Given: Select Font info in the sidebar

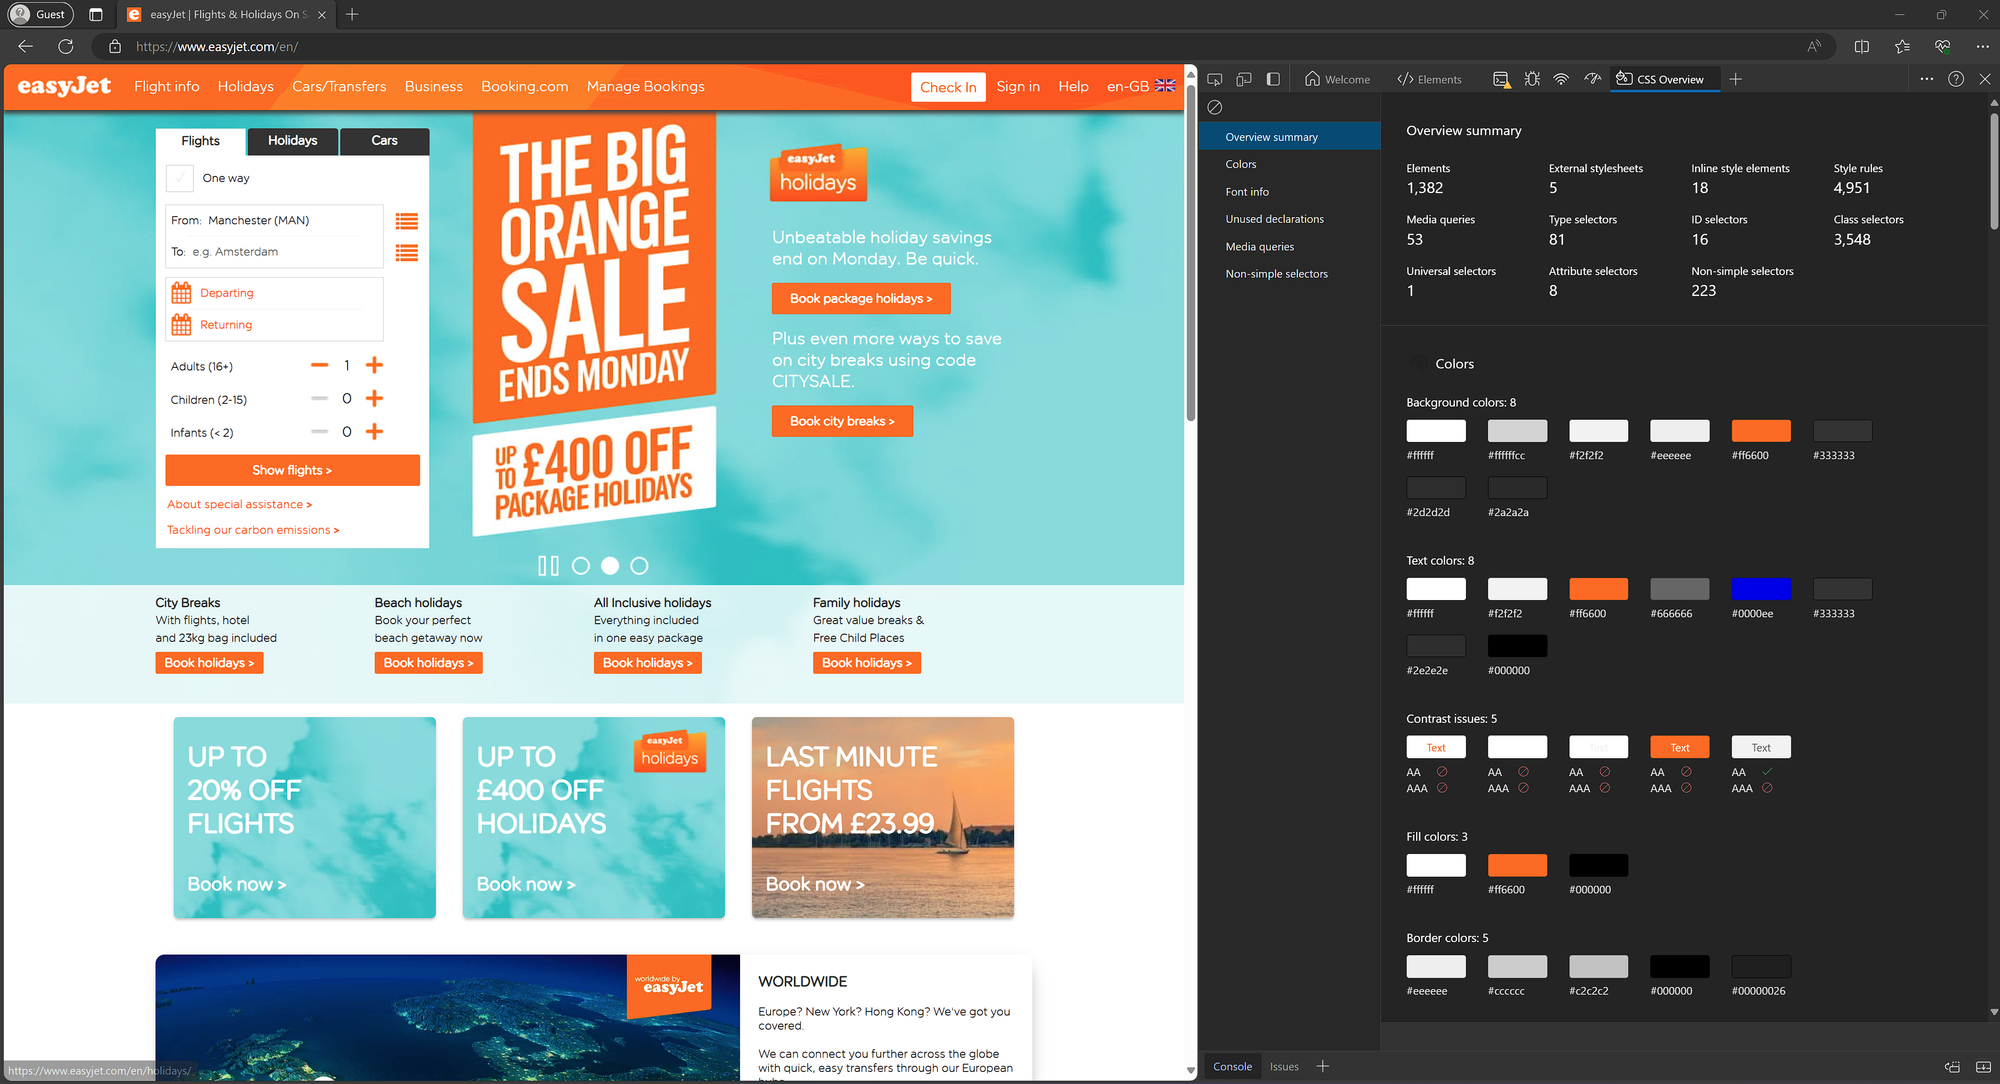Looking at the screenshot, I should tap(1247, 192).
